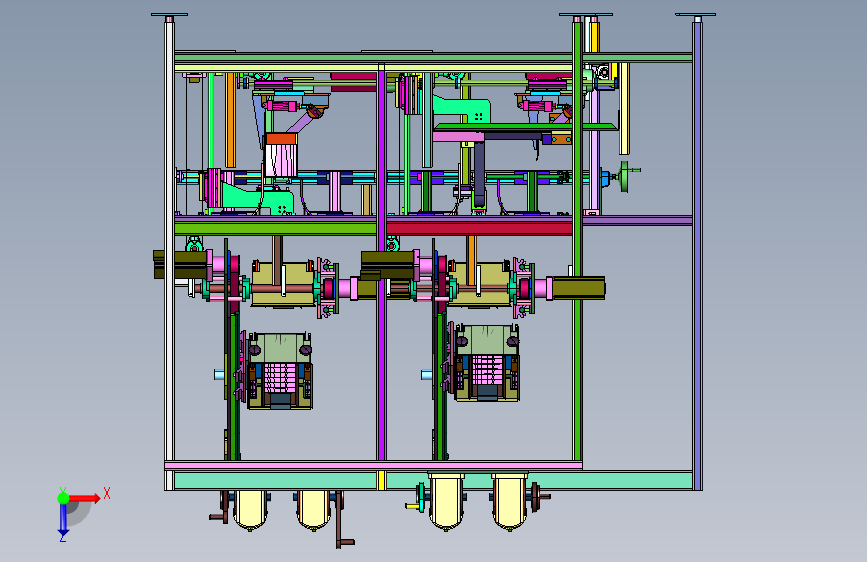
Task: Select the blue-violet vertical frame post
Action: [x=697, y=255]
